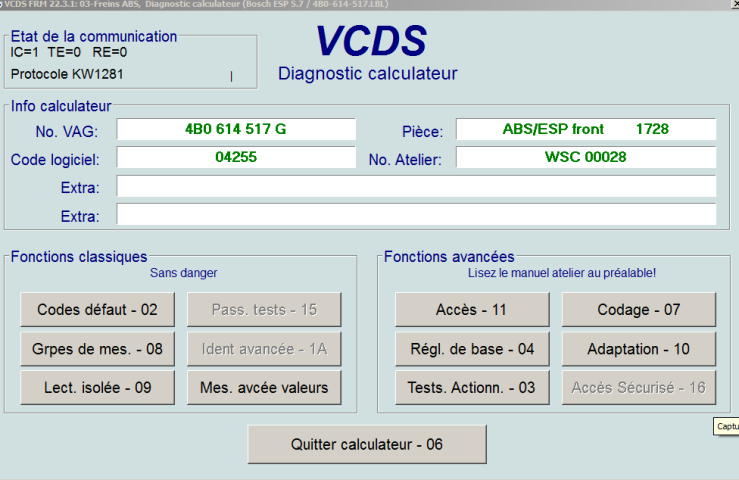This screenshot has width=739, height=480.
Task: Click the window title bar VCDS FRM 22.3.1
Action: point(370,4)
